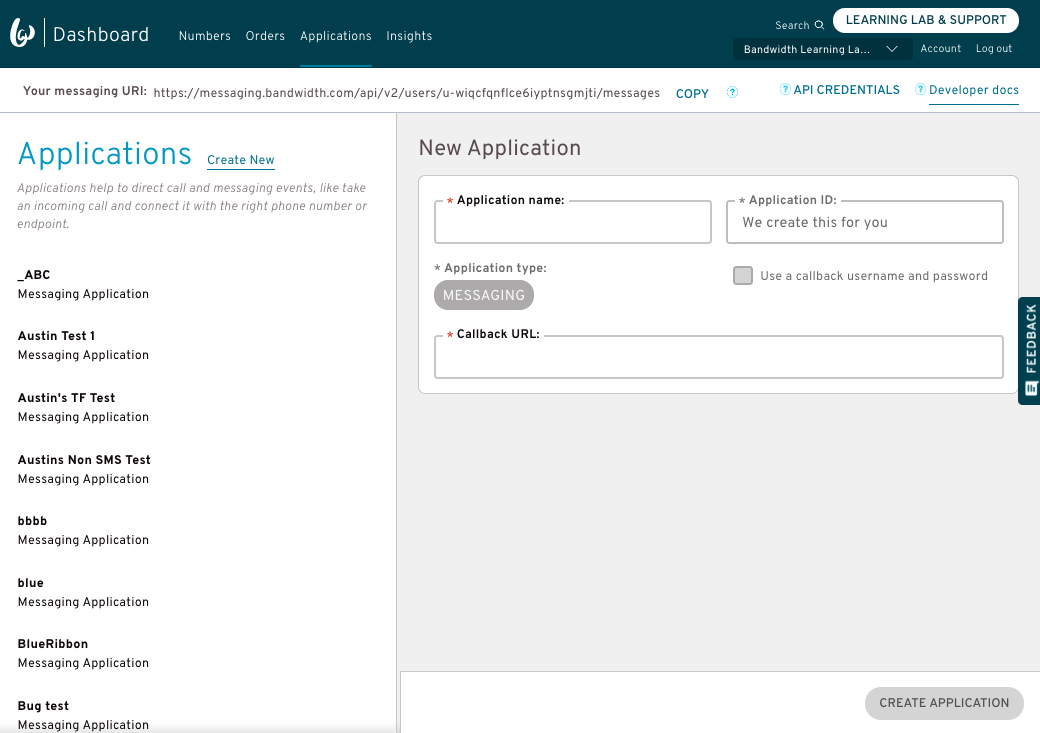The image size is (1040, 733).
Task: Select the Austins Non SMS Test application
Action: point(84,469)
